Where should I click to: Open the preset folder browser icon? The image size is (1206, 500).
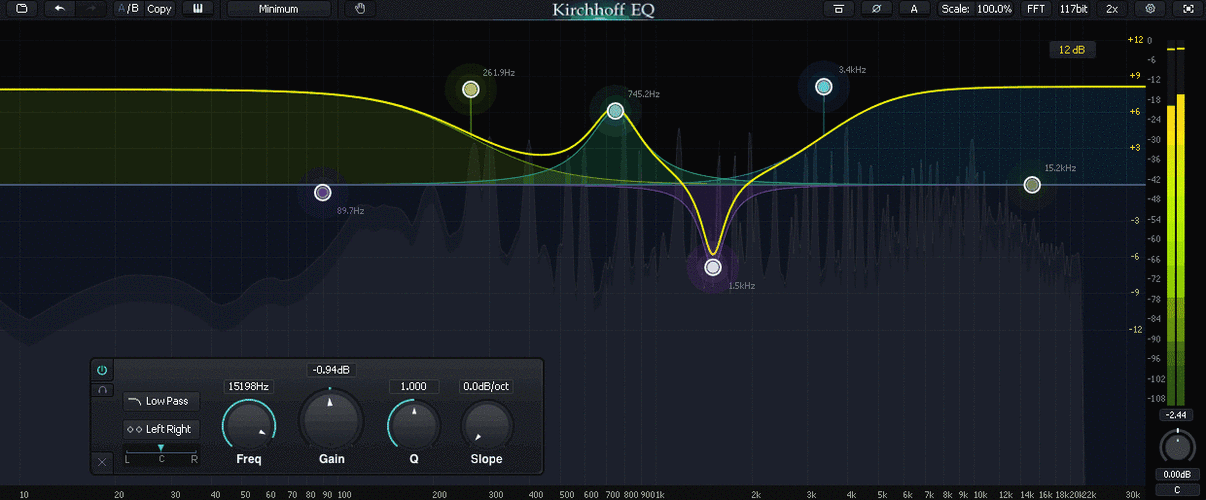(x=22, y=9)
